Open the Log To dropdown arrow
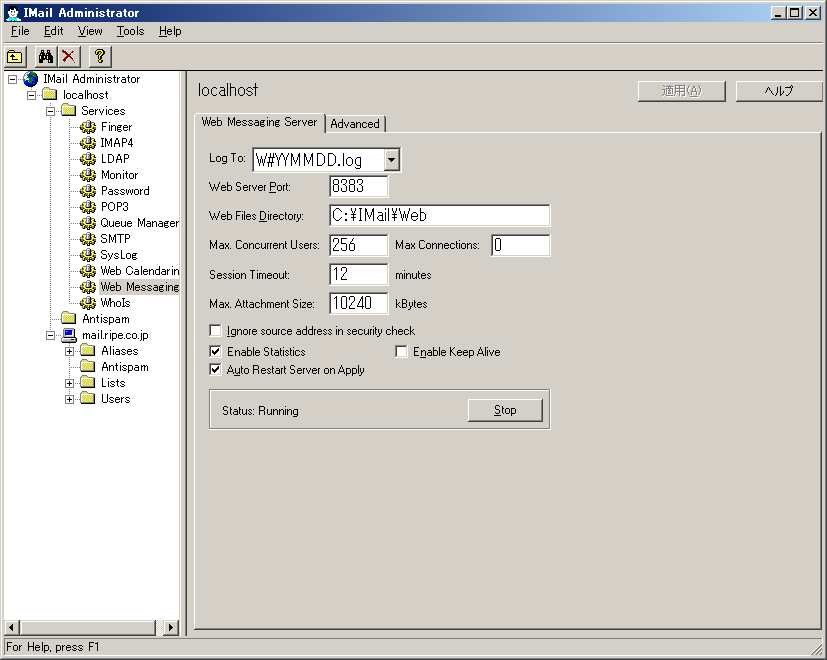 [x=391, y=160]
